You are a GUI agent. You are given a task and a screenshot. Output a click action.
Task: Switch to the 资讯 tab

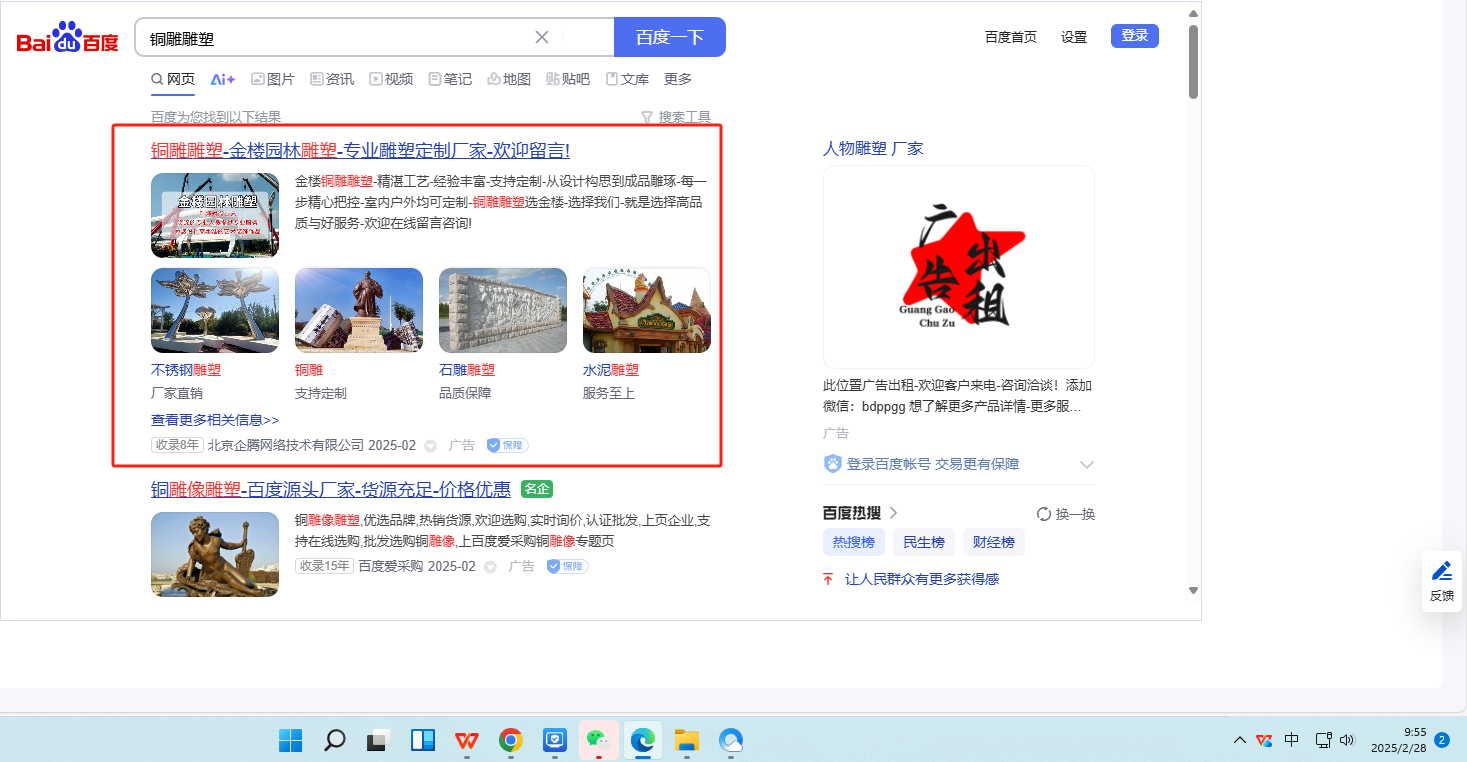[x=332, y=79]
